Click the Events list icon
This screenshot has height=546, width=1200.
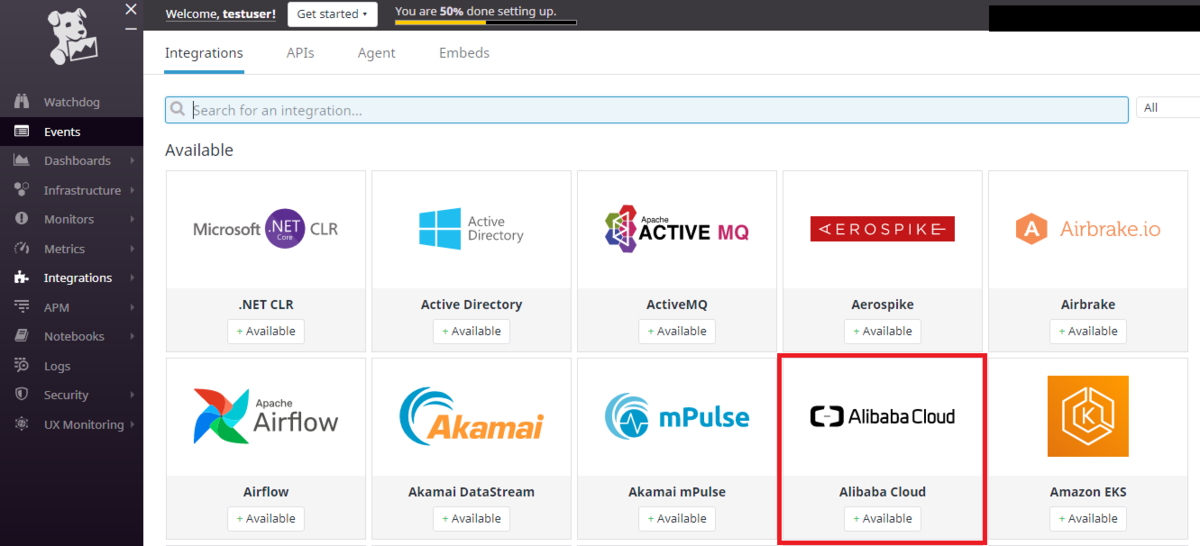(x=21, y=131)
